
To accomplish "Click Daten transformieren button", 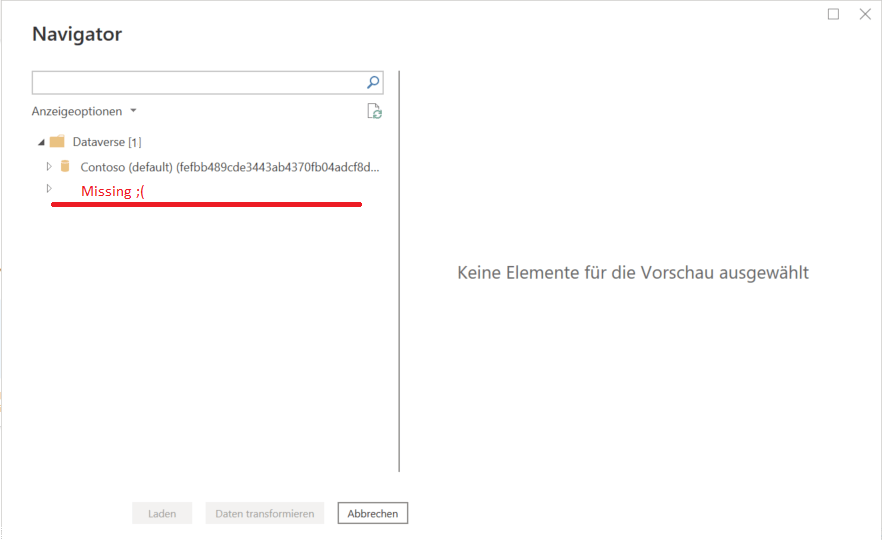I will [264, 514].
